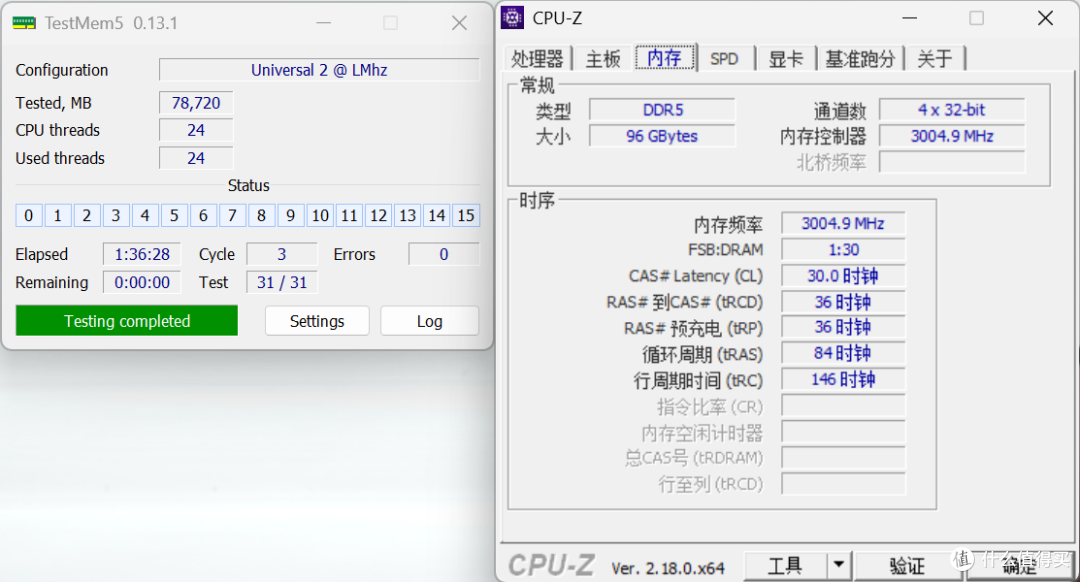Click the 类型 value DDR5
The height and width of the screenshot is (582, 1080).
[663, 110]
